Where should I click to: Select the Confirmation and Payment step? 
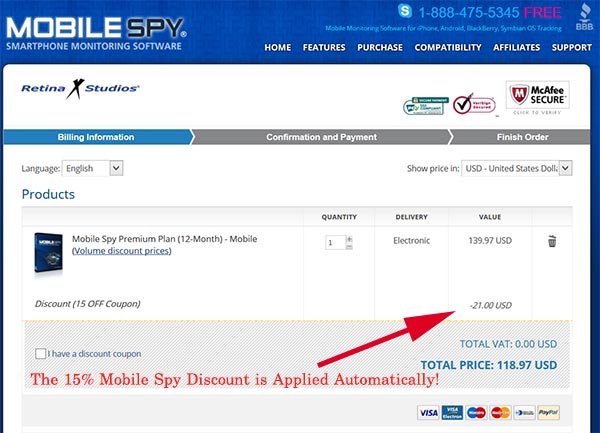(x=321, y=137)
